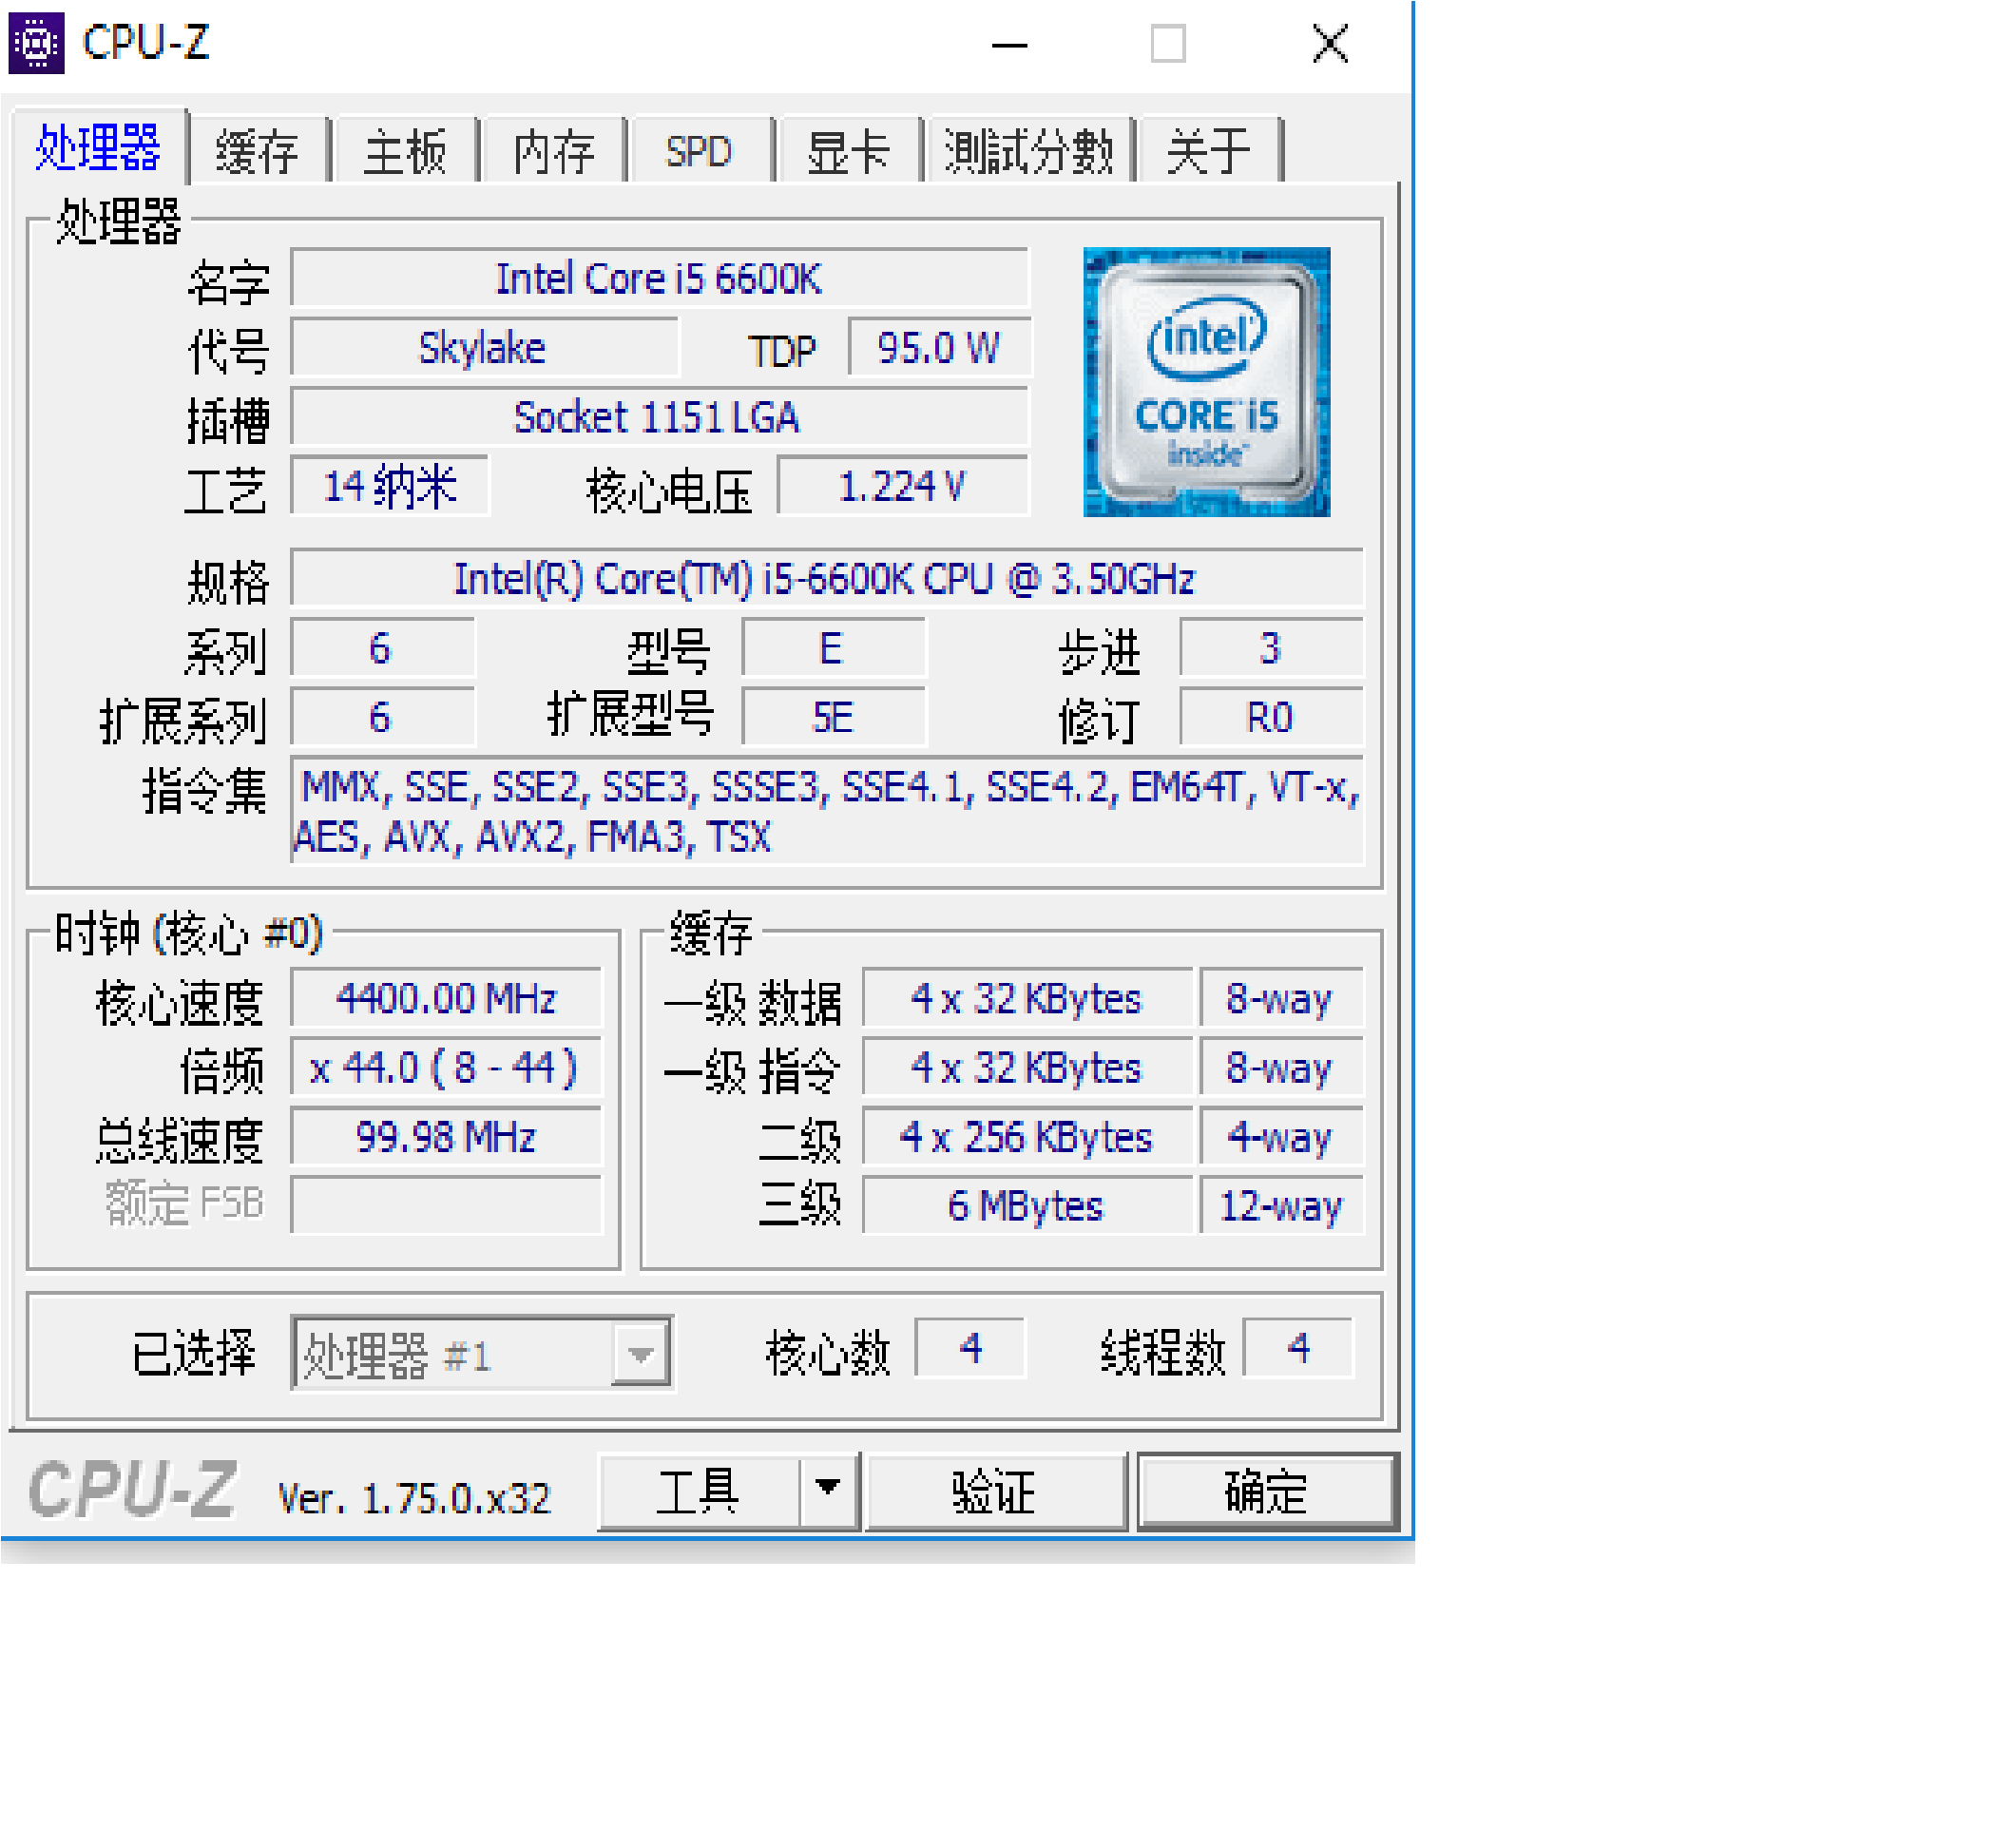Minimize the CPU-Z window
Screen dimensions: 1996x1848
(1009, 45)
